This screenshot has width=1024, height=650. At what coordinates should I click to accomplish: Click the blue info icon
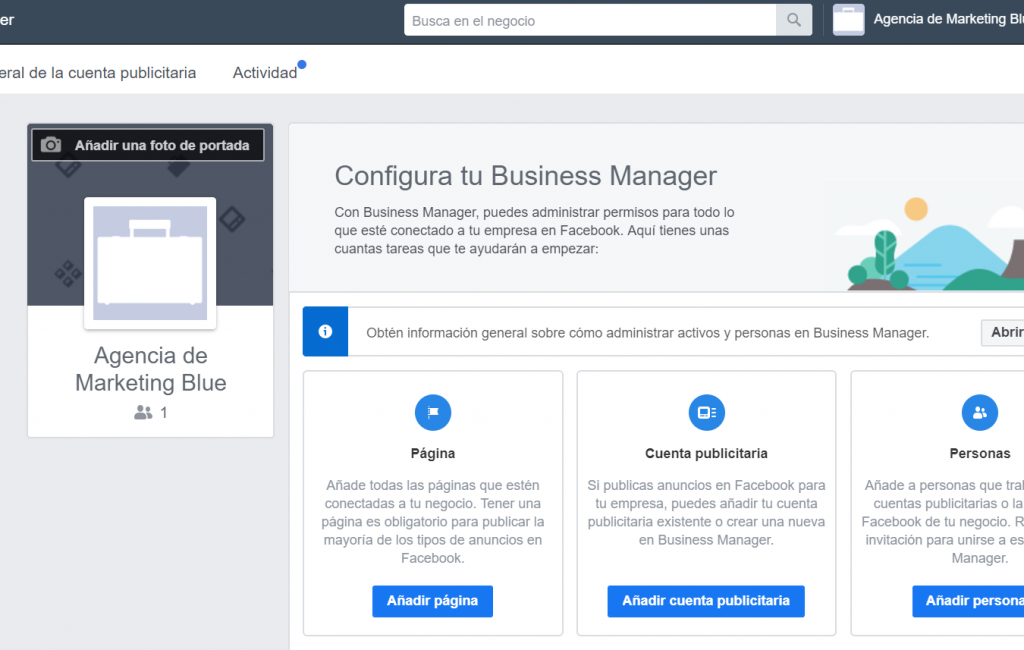(325, 332)
